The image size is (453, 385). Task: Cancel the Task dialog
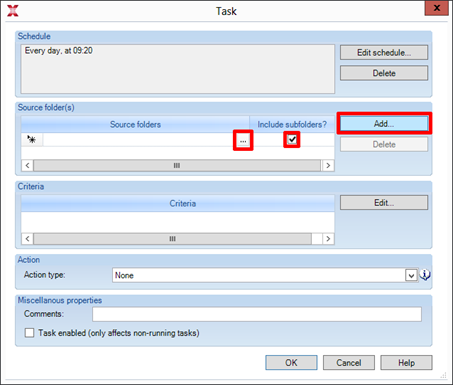coord(349,363)
